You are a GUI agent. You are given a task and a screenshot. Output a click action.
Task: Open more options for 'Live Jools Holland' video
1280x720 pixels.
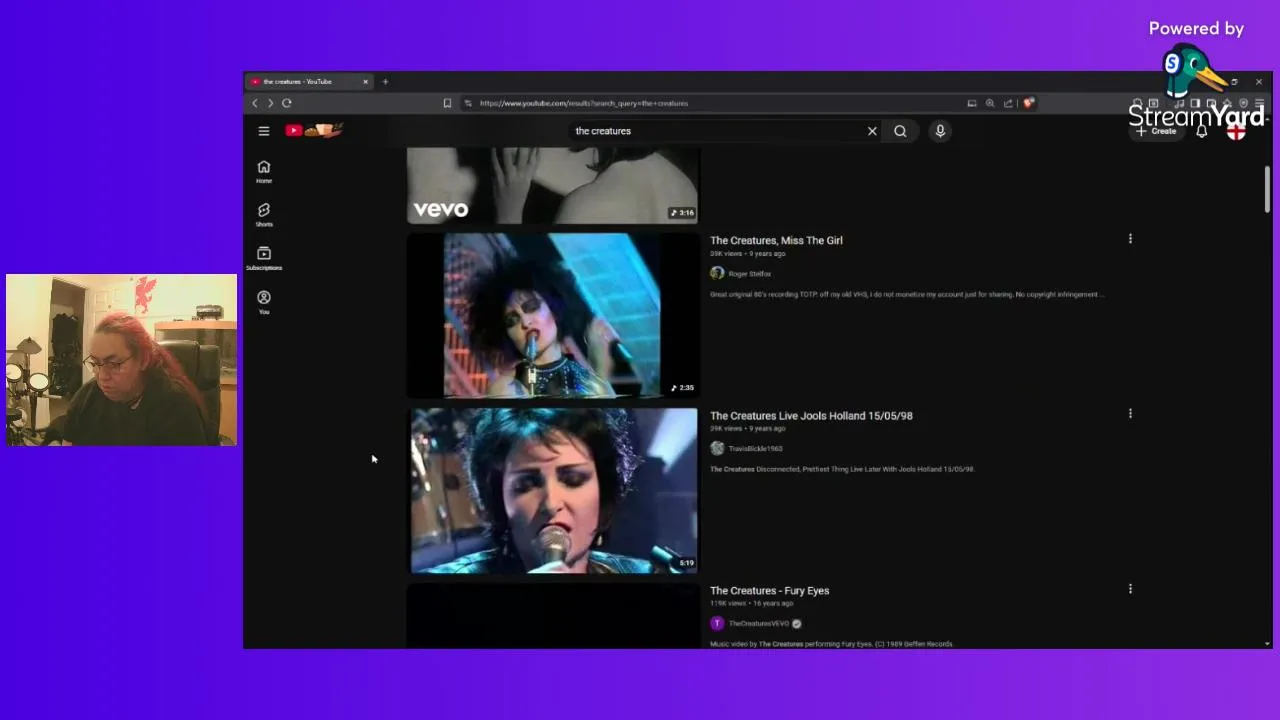point(1130,414)
